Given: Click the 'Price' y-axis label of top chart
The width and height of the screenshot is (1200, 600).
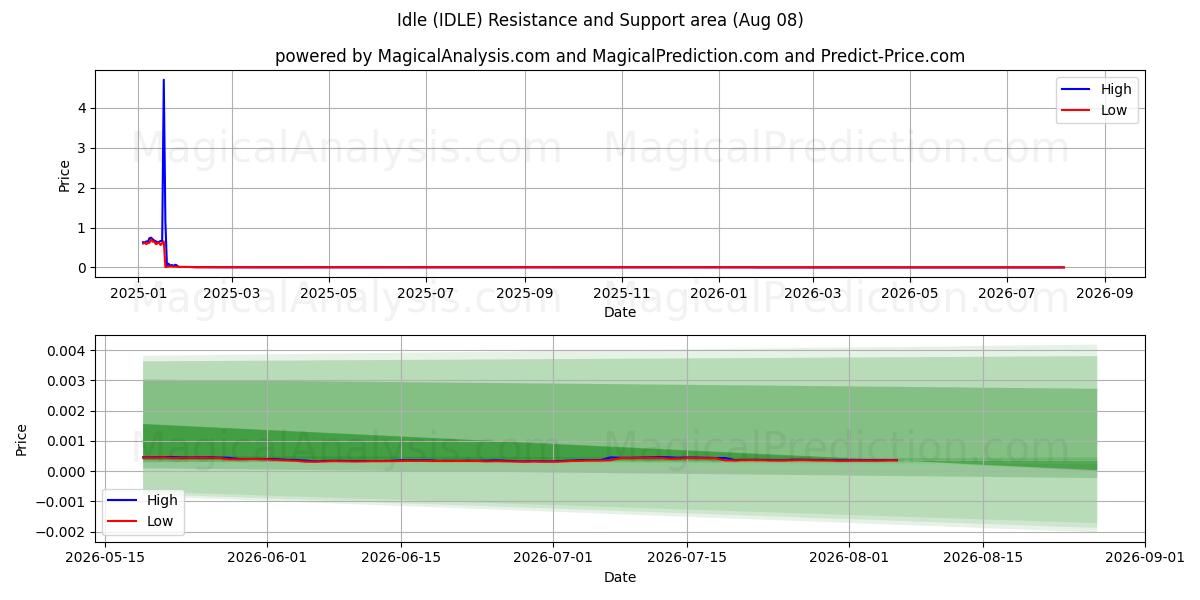Looking at the screenshot, I should click(65, 176).
